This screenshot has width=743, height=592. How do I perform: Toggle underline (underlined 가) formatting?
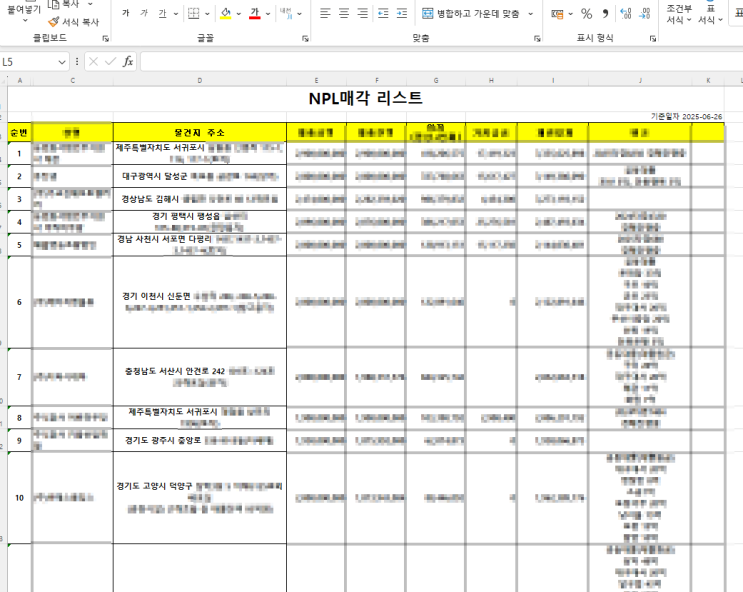pyautogui.click(x=163, y=13)
